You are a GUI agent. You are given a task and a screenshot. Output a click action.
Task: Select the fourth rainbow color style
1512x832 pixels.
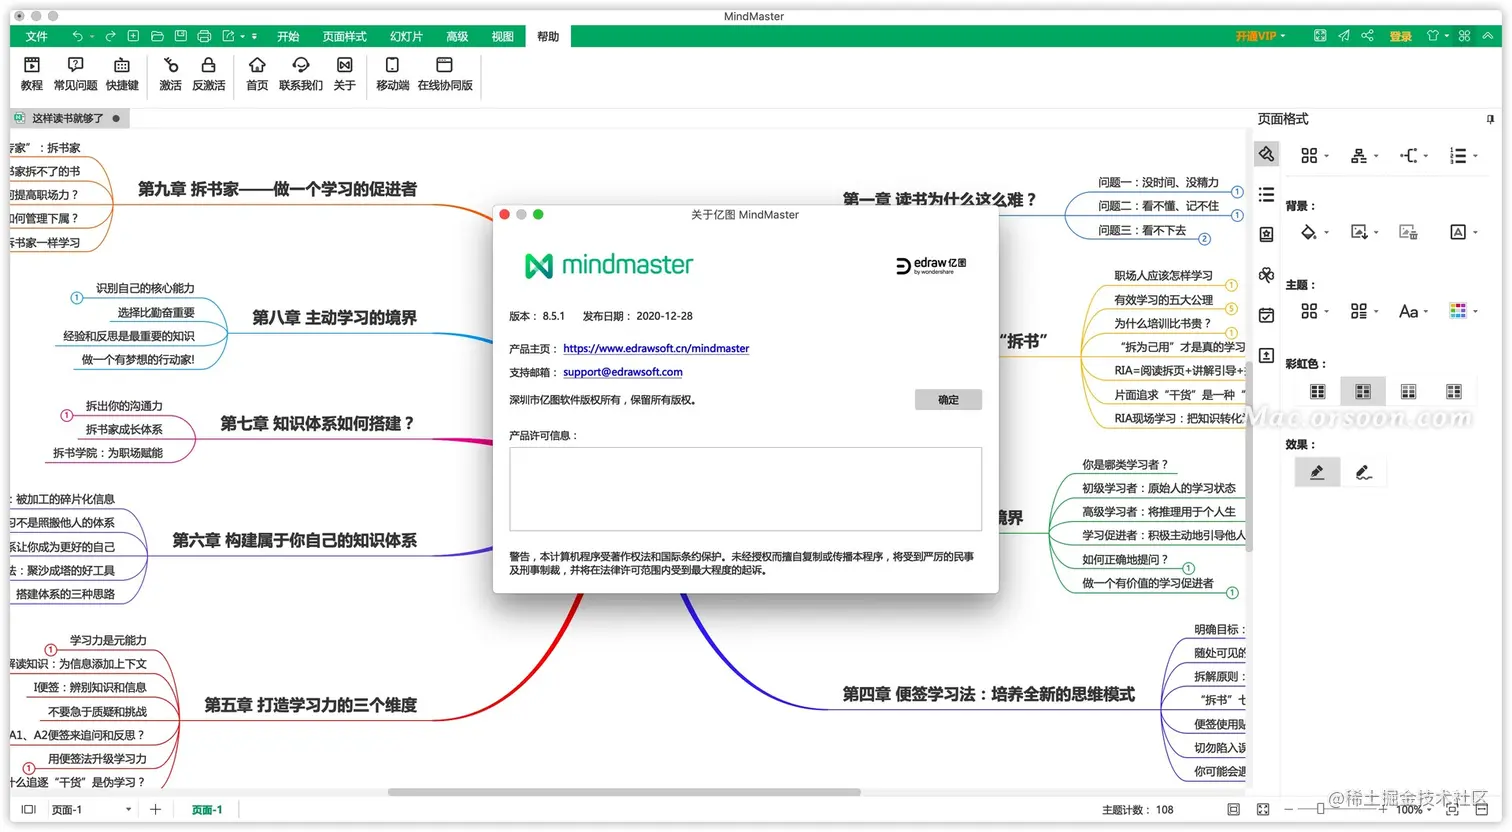(1454, 391)
